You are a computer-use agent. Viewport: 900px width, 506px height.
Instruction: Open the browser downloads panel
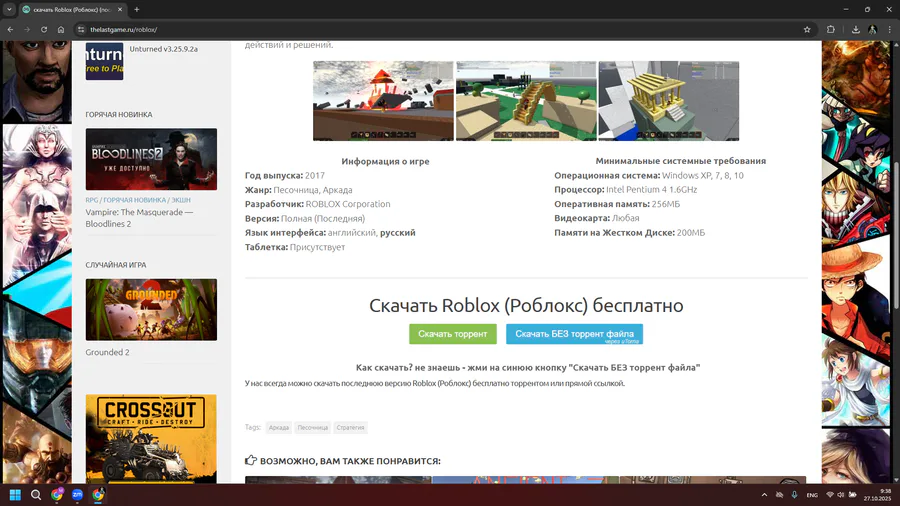pos(856,29)
